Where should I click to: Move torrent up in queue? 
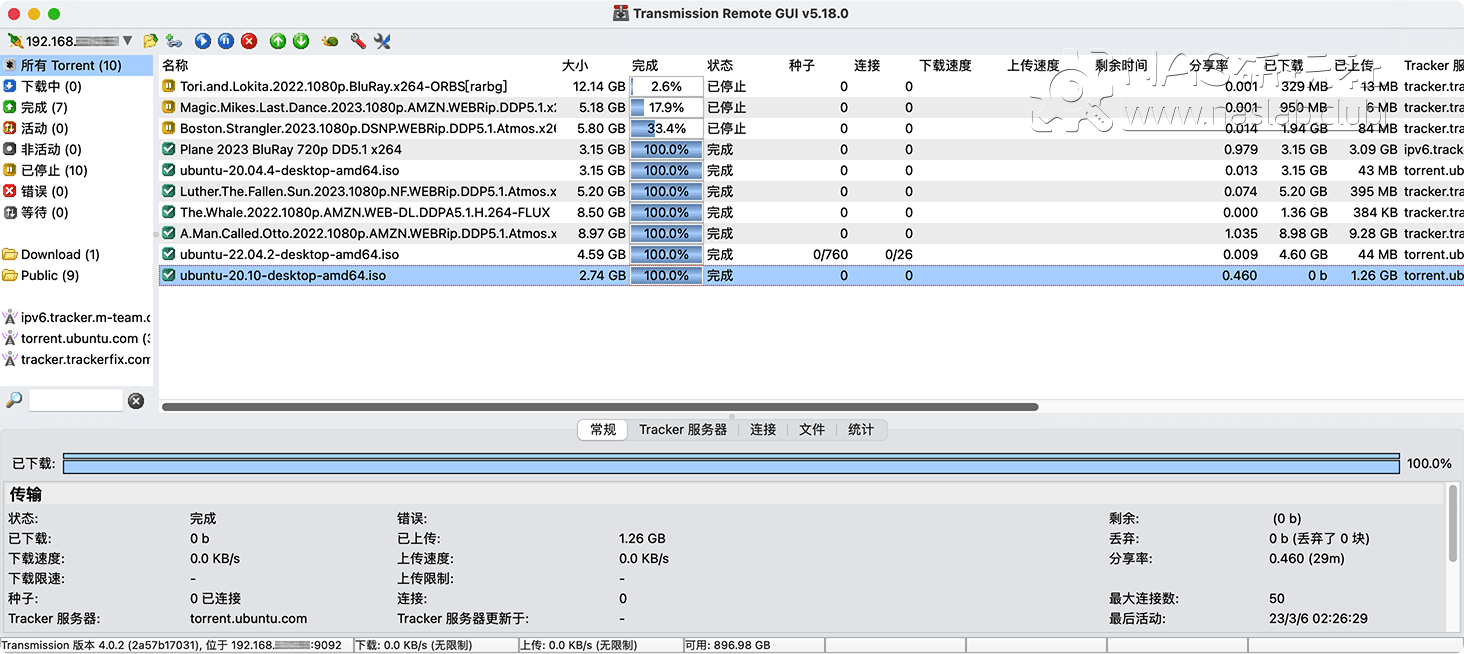[x=278, y=41]
